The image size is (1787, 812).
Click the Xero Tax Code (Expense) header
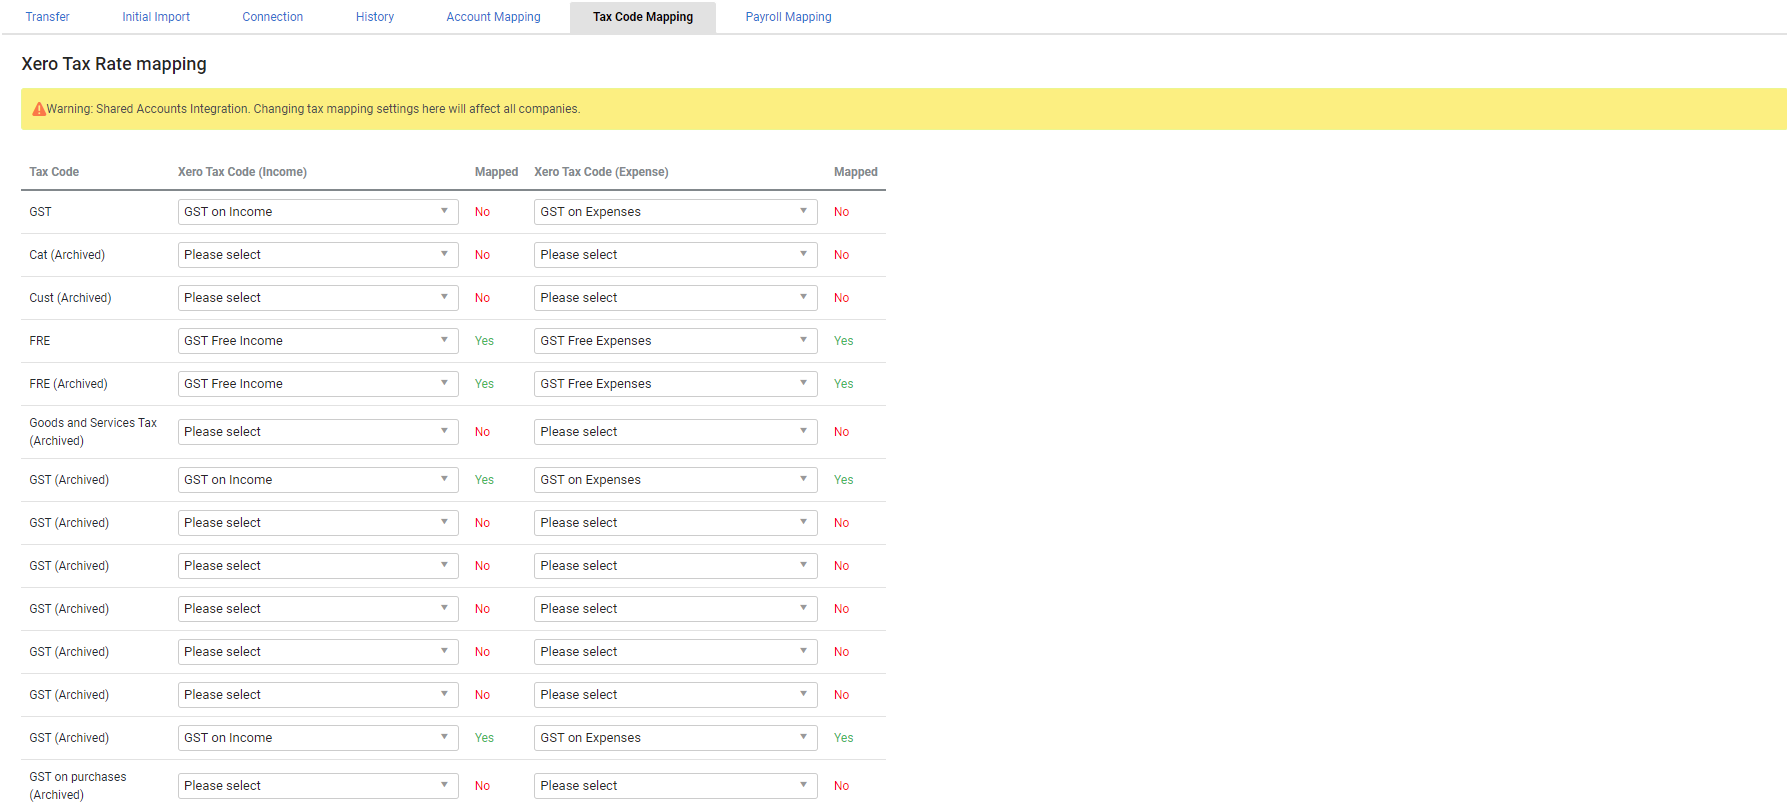click(601, 172)
